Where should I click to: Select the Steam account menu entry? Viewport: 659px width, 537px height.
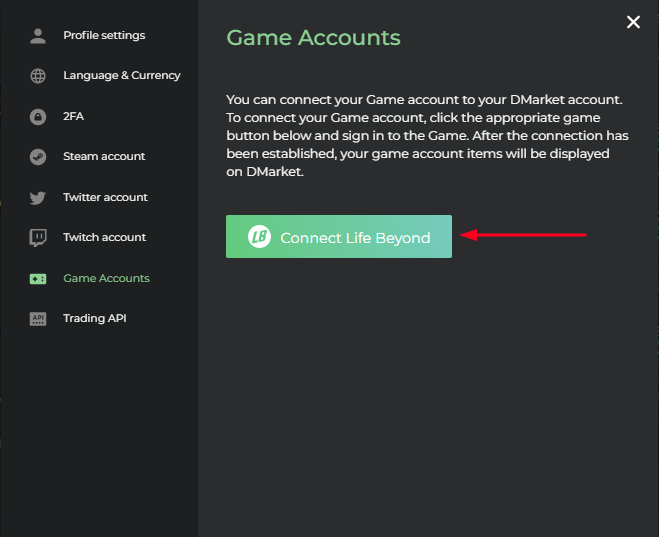click(104, 156)
